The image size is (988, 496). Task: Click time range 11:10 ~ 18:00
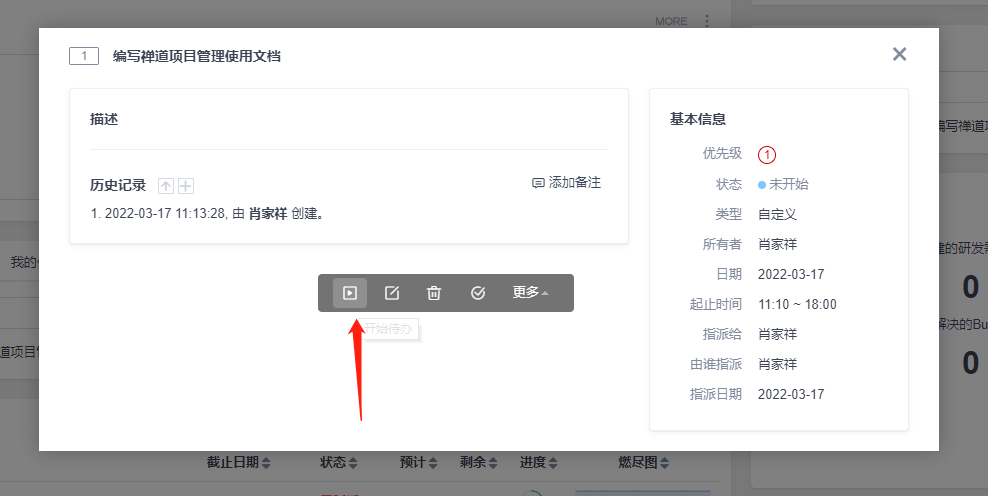click(x=797, y=304)
